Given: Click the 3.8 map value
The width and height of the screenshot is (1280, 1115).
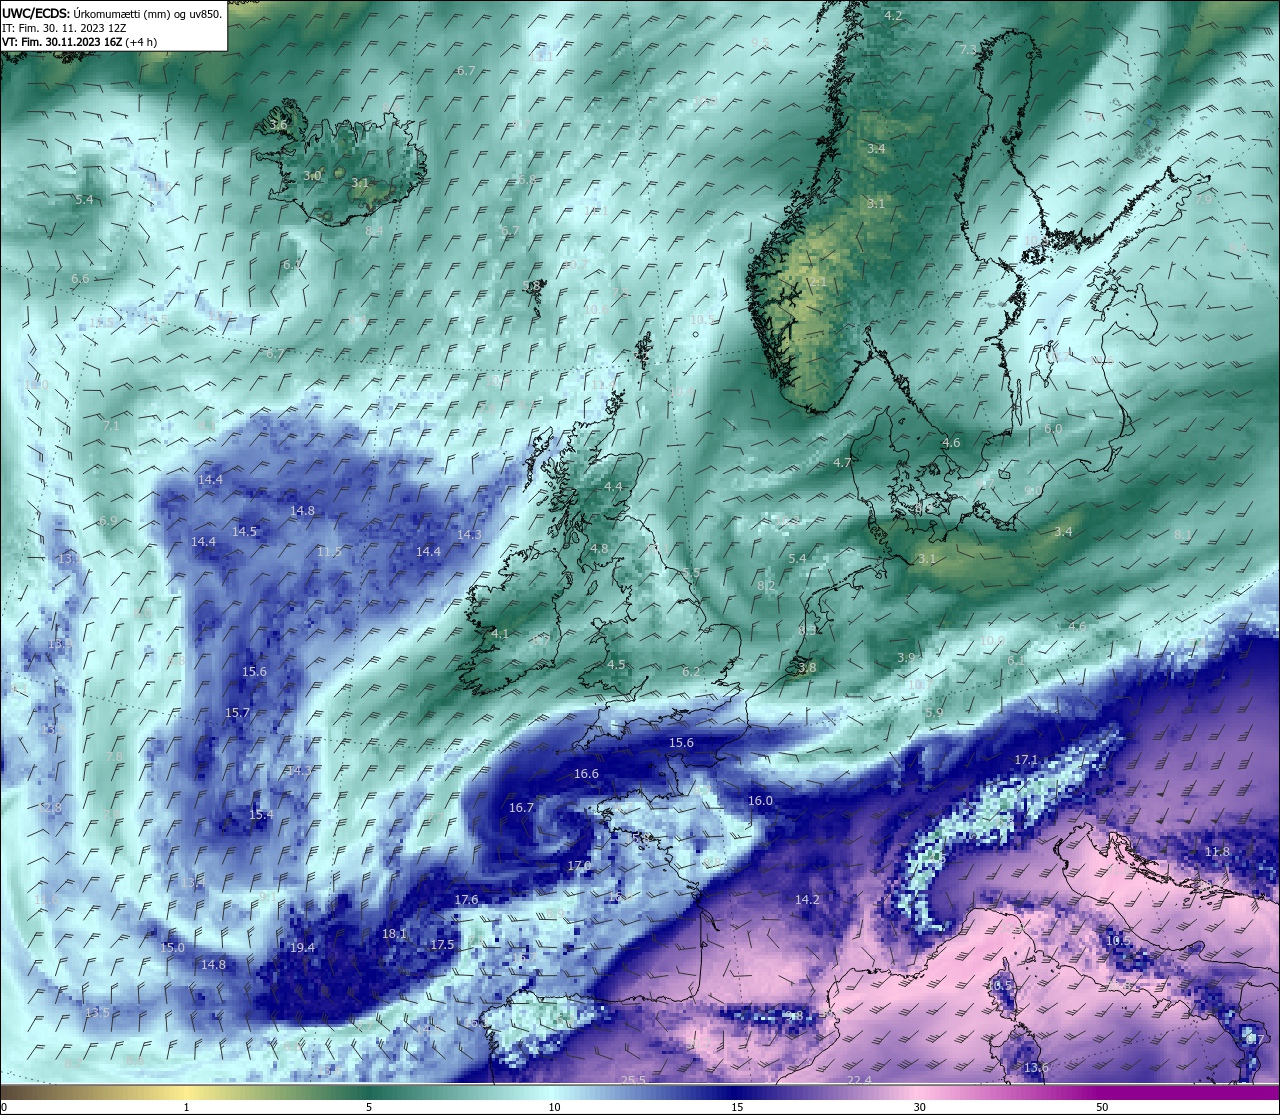Looking at the screenshot, I should pos(807,667).
